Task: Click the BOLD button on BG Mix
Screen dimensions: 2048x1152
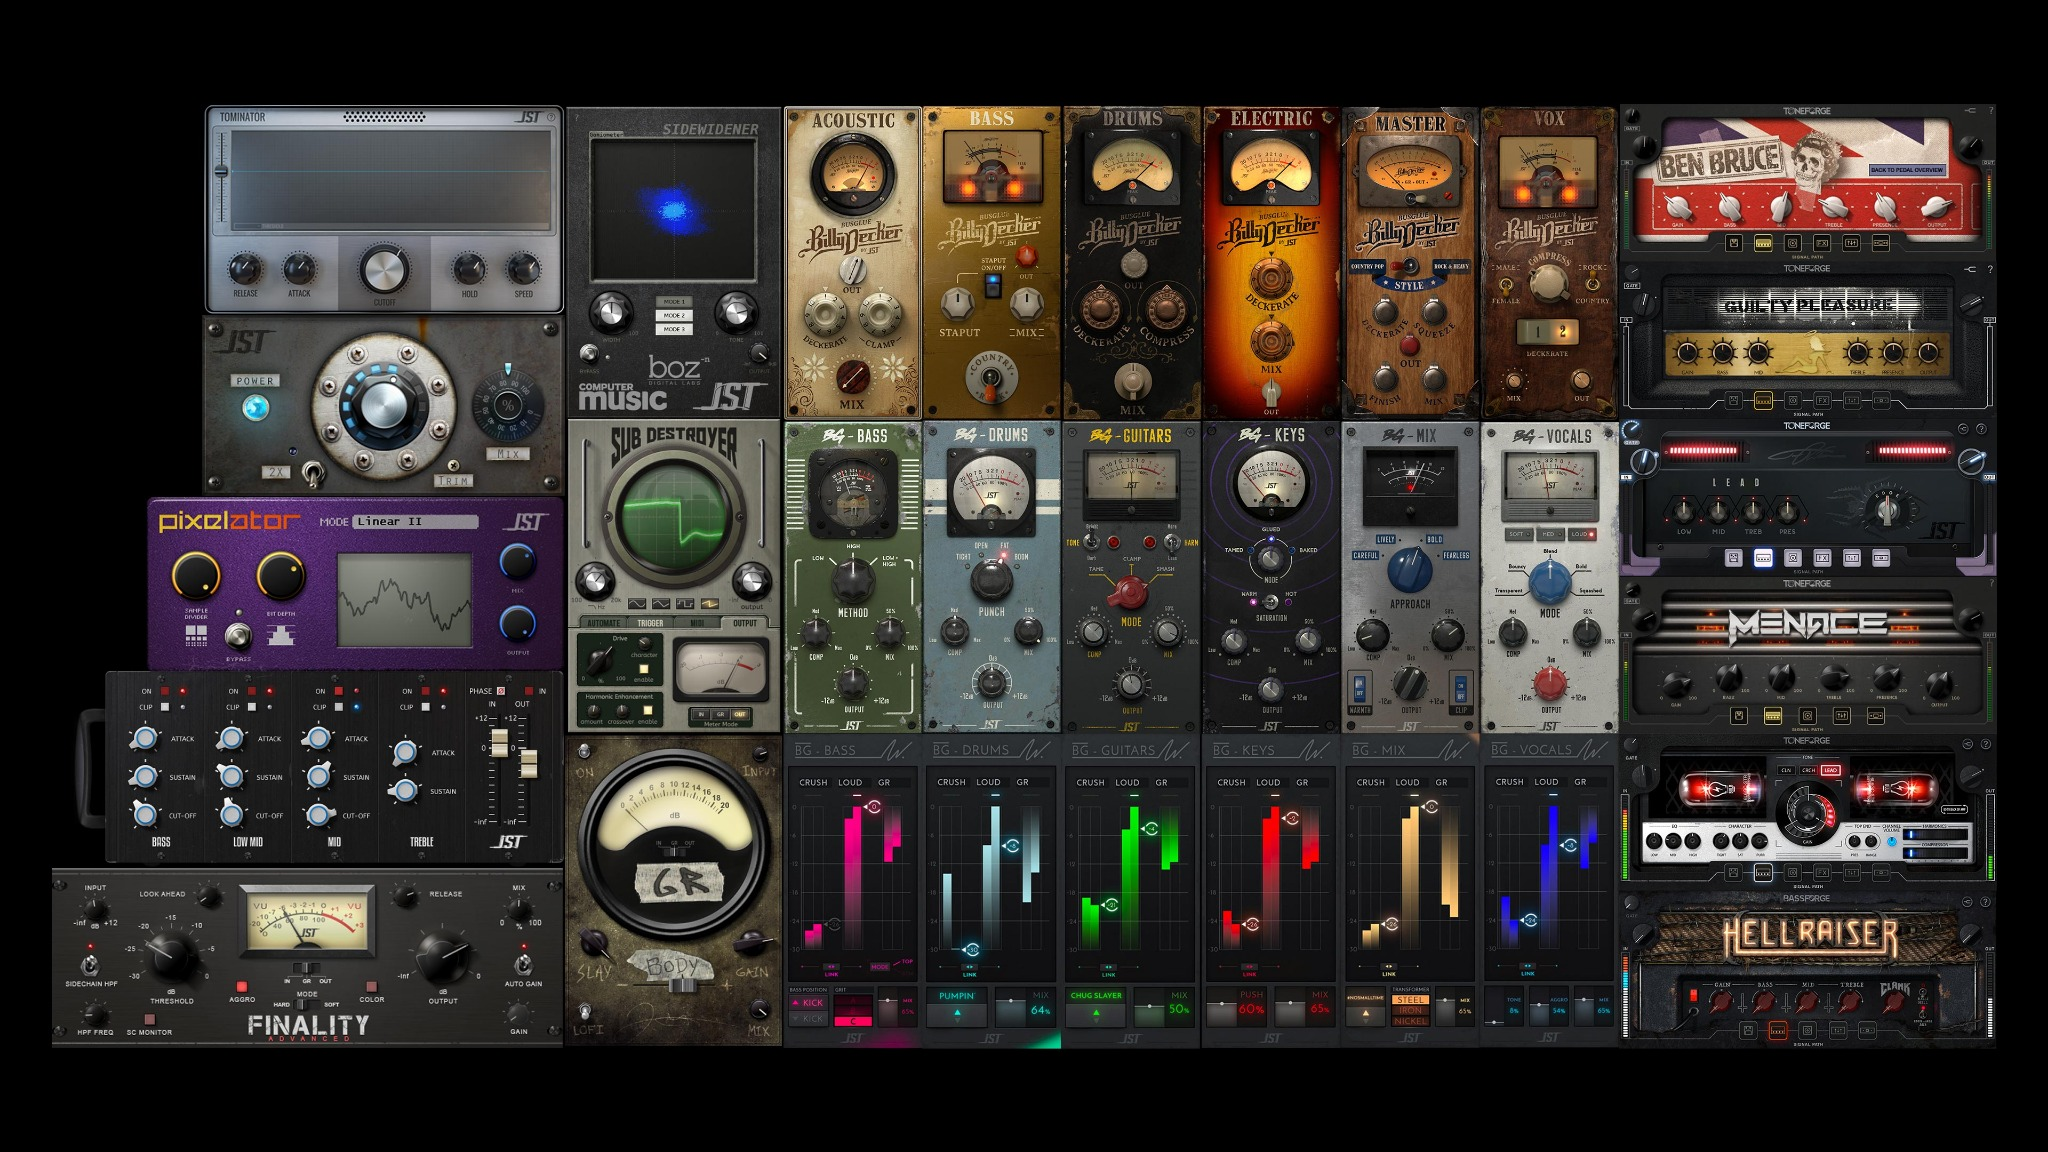Action: click(1434, 539)
